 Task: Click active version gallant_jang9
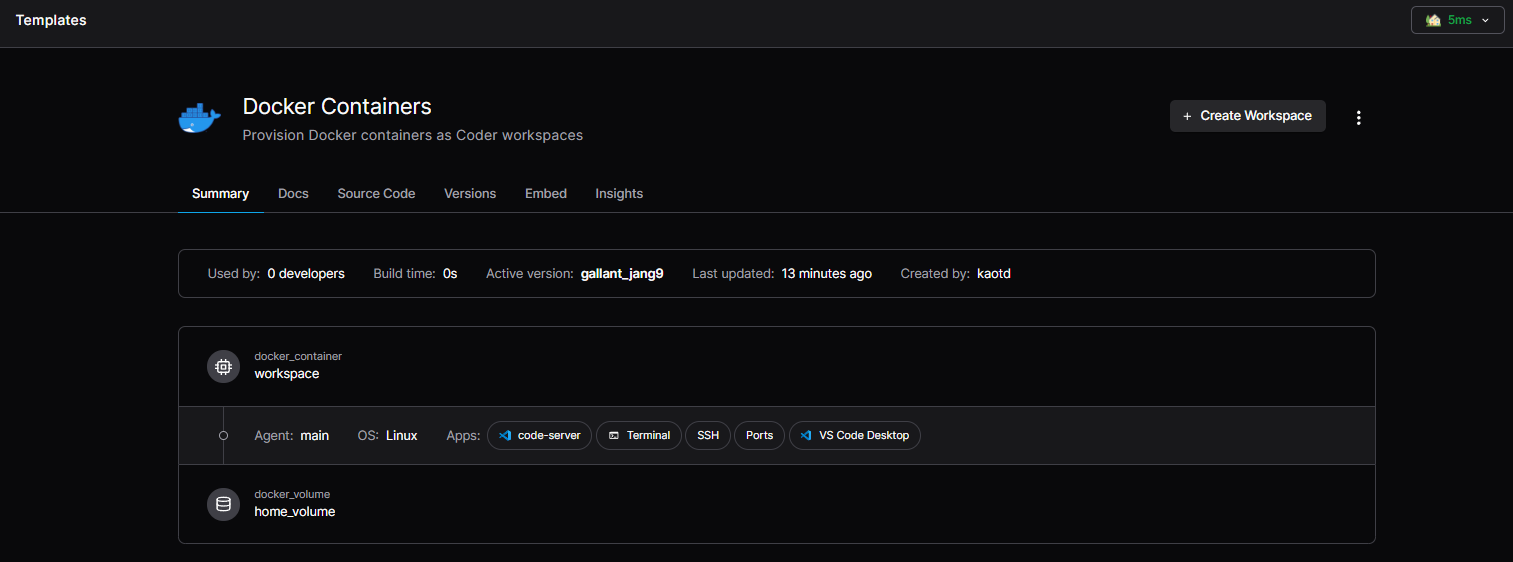622,274
